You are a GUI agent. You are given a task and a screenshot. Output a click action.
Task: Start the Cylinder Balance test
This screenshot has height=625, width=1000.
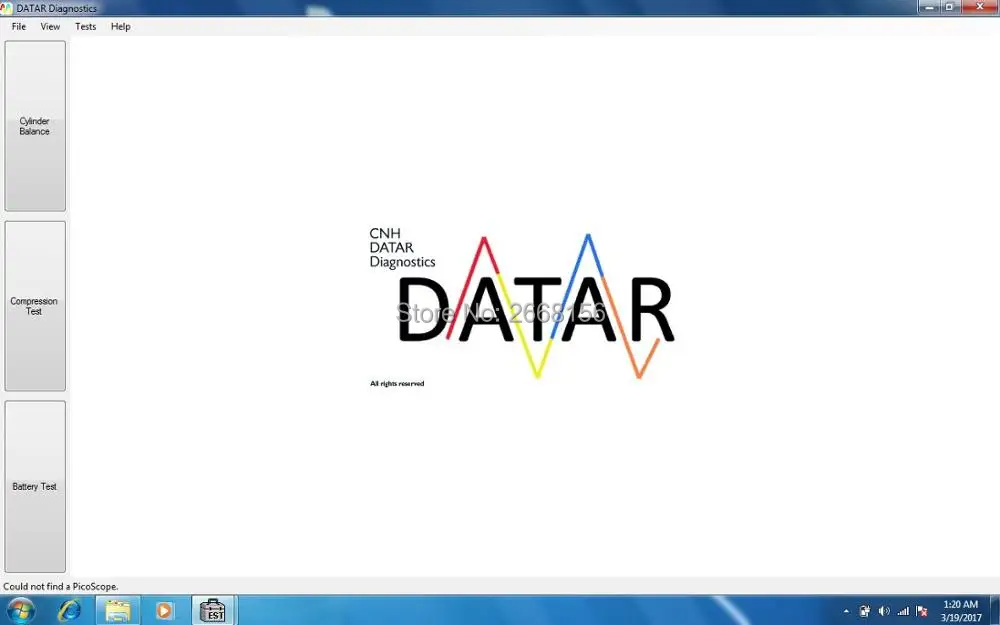[x=35, y=126]
